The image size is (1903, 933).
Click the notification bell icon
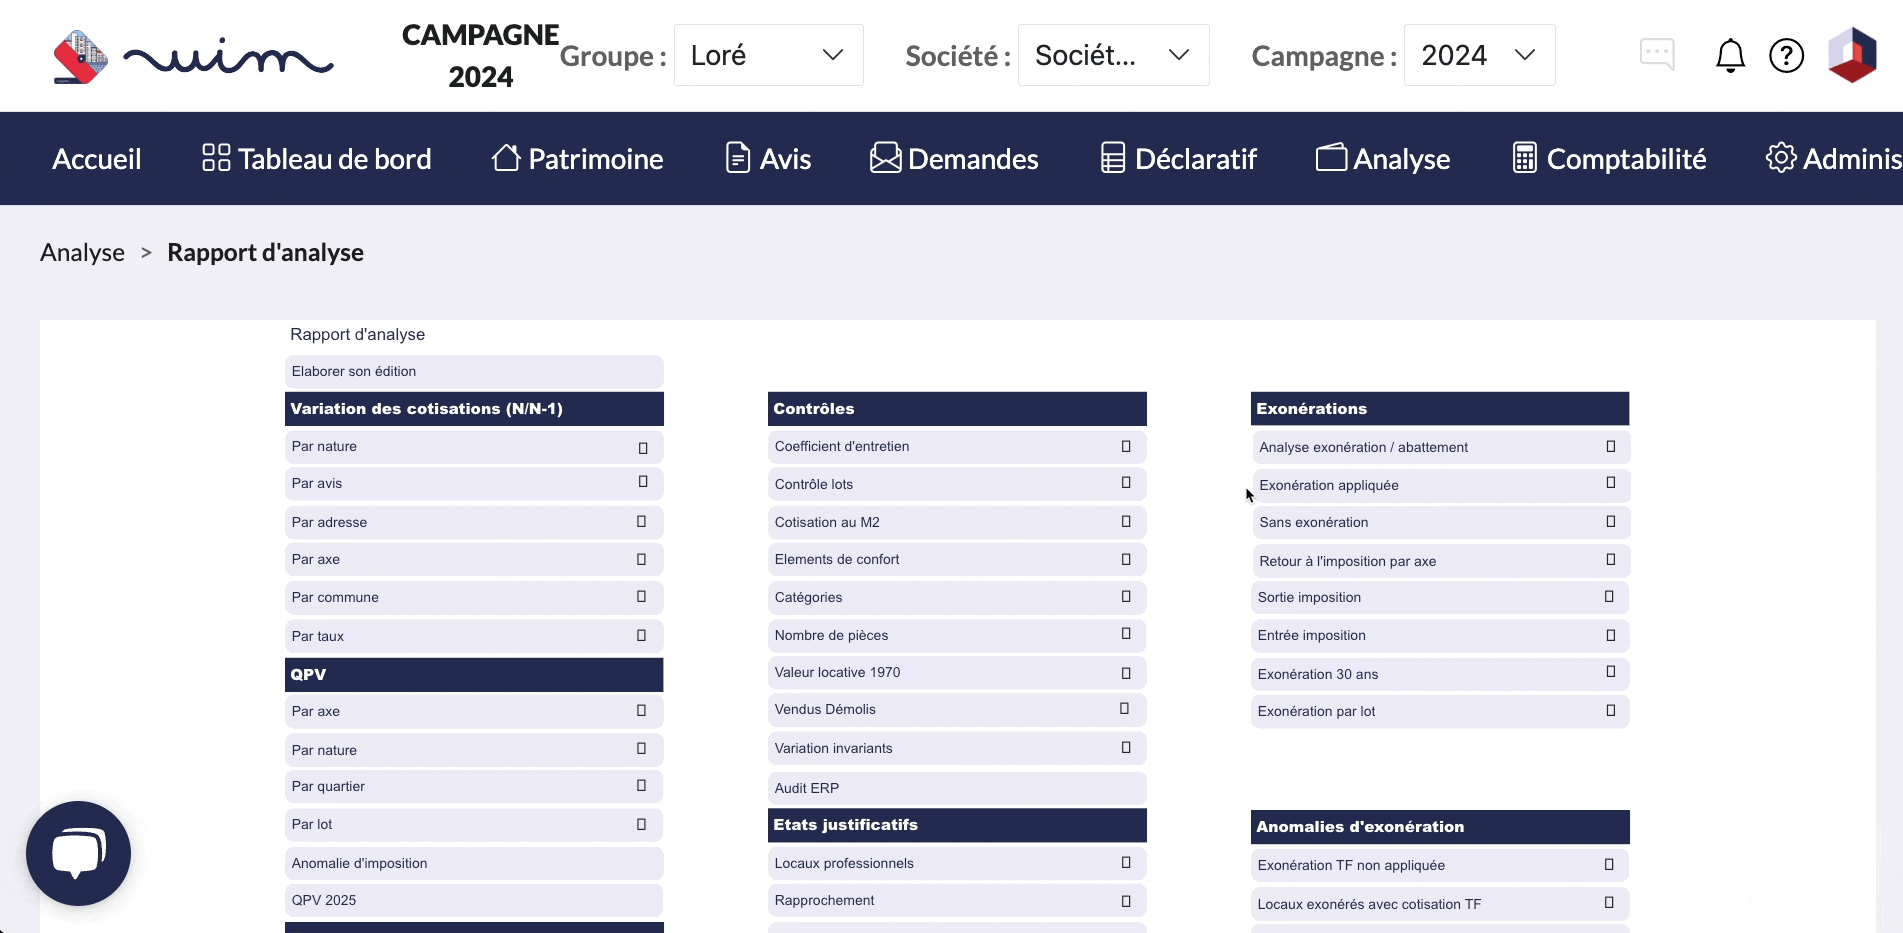[x=1730, y=56]
